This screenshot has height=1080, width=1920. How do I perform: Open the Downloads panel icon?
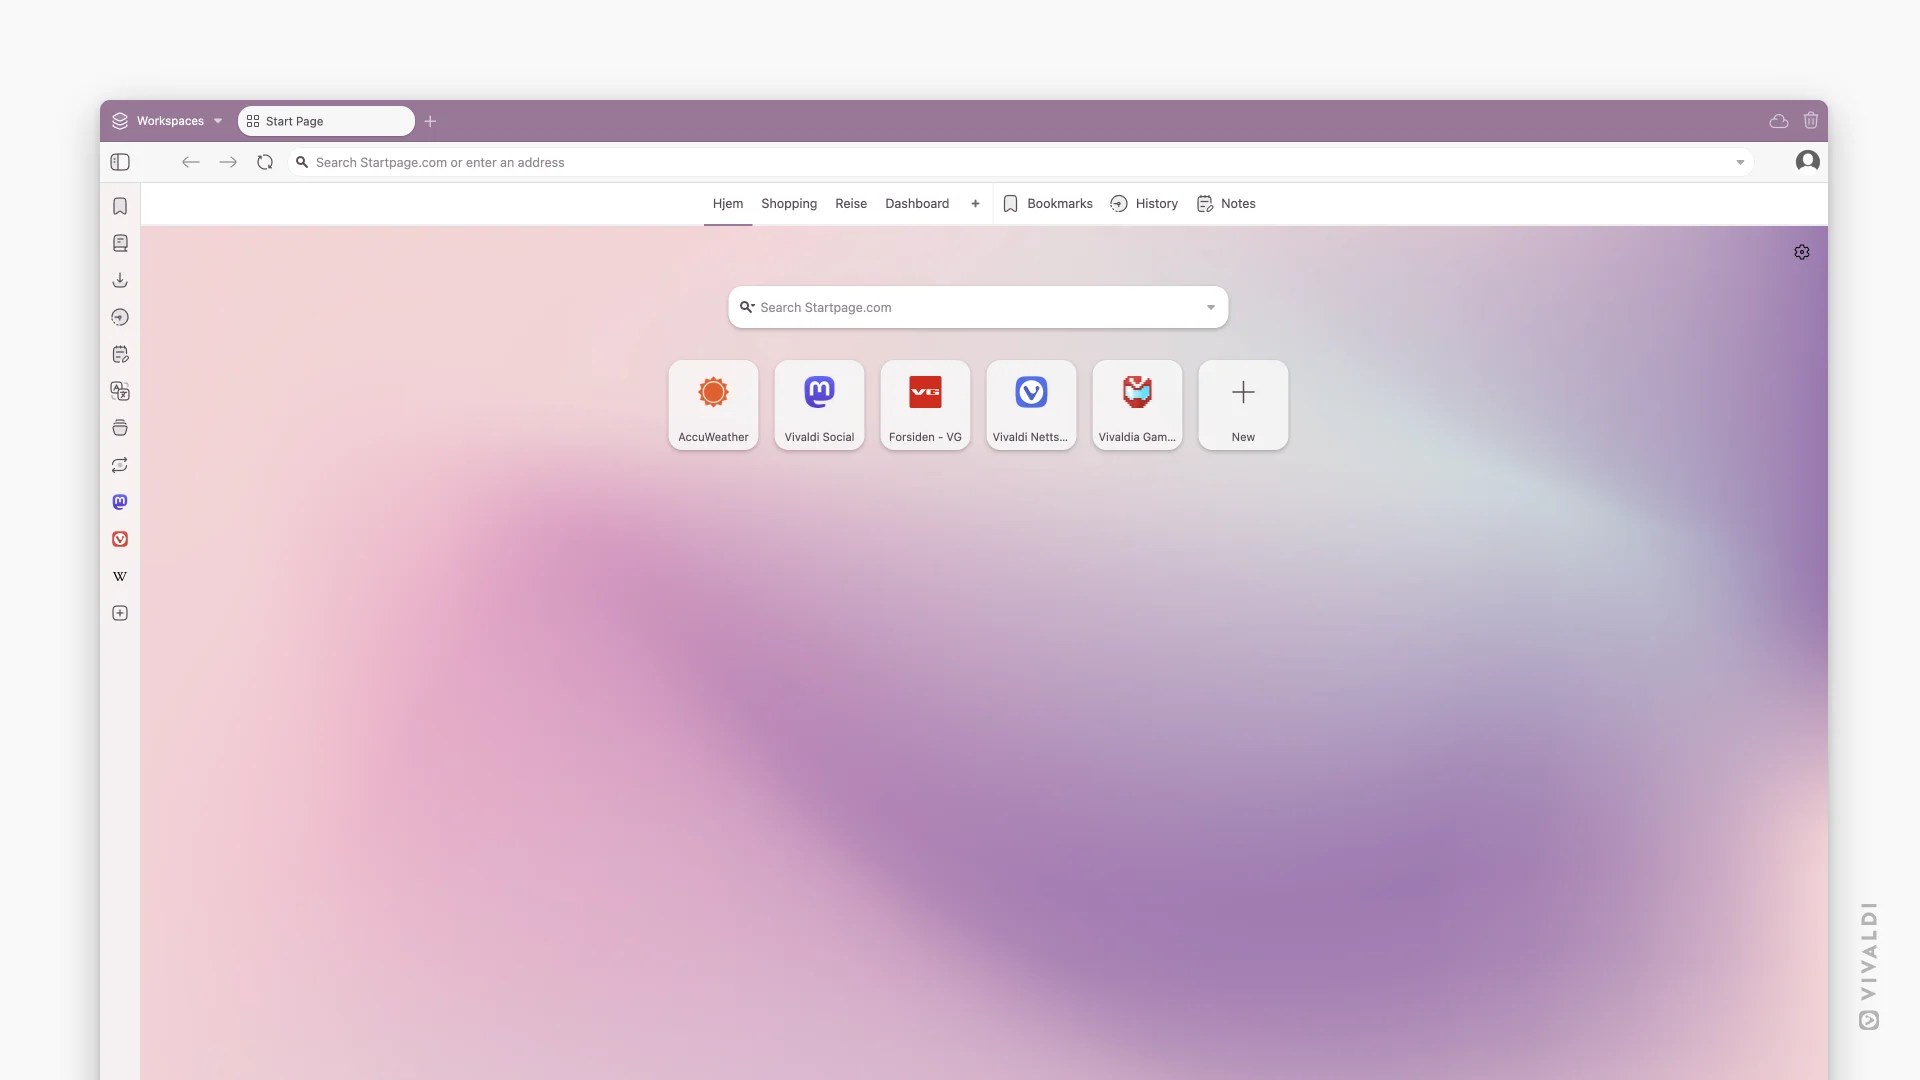click(120, 280)
